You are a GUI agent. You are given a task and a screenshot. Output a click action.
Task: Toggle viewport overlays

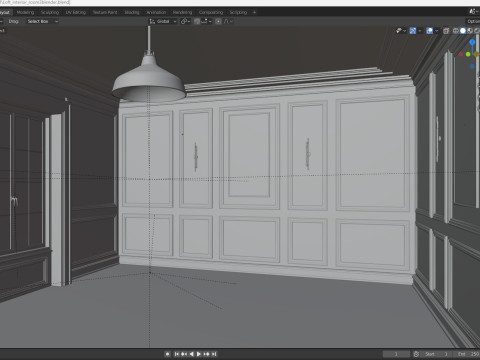pos(430,31)
